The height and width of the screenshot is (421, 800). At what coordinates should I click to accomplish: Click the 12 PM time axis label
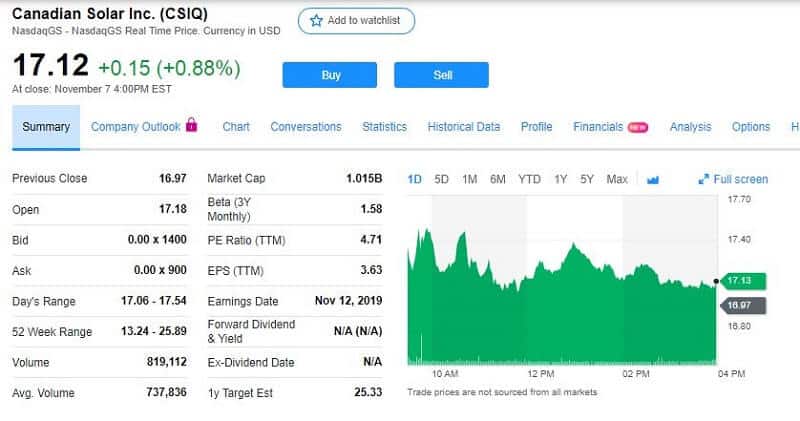pos(540,374)
